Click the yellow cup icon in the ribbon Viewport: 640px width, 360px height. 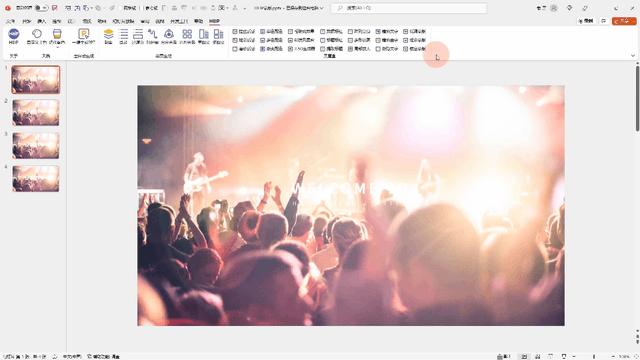pos(57,34)
